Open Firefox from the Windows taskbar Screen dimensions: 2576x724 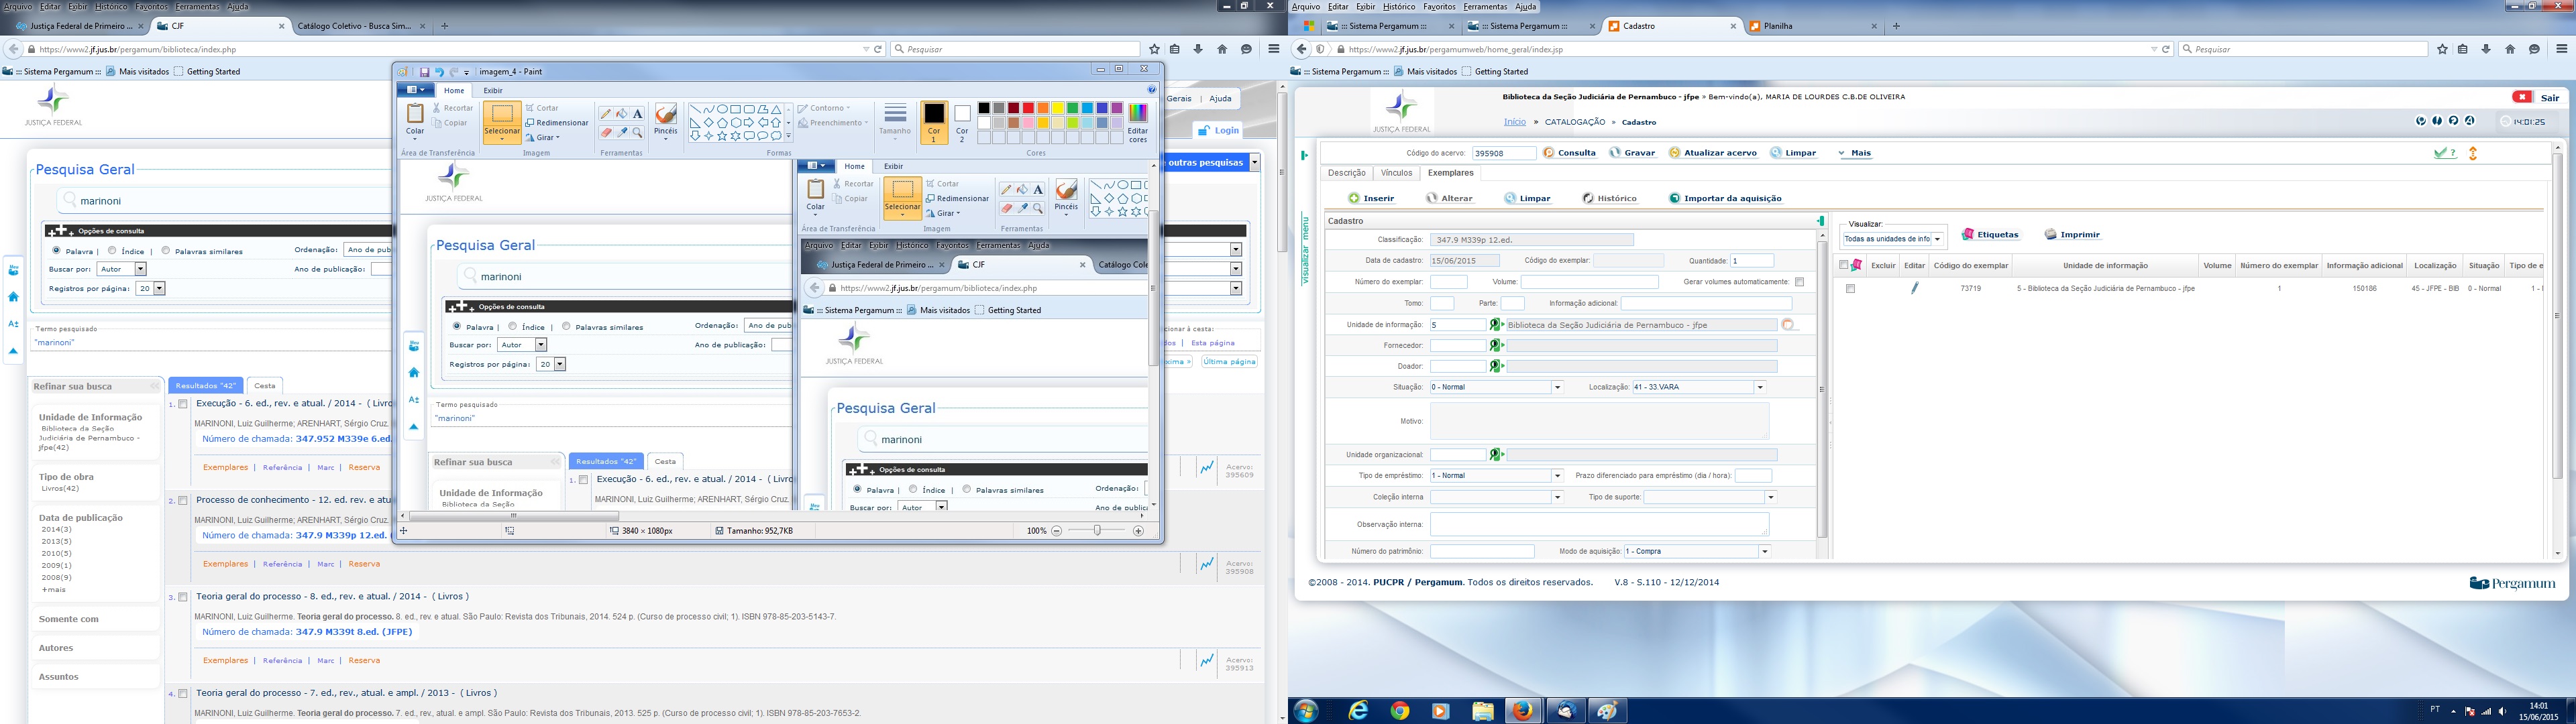tap(1522, 711)
